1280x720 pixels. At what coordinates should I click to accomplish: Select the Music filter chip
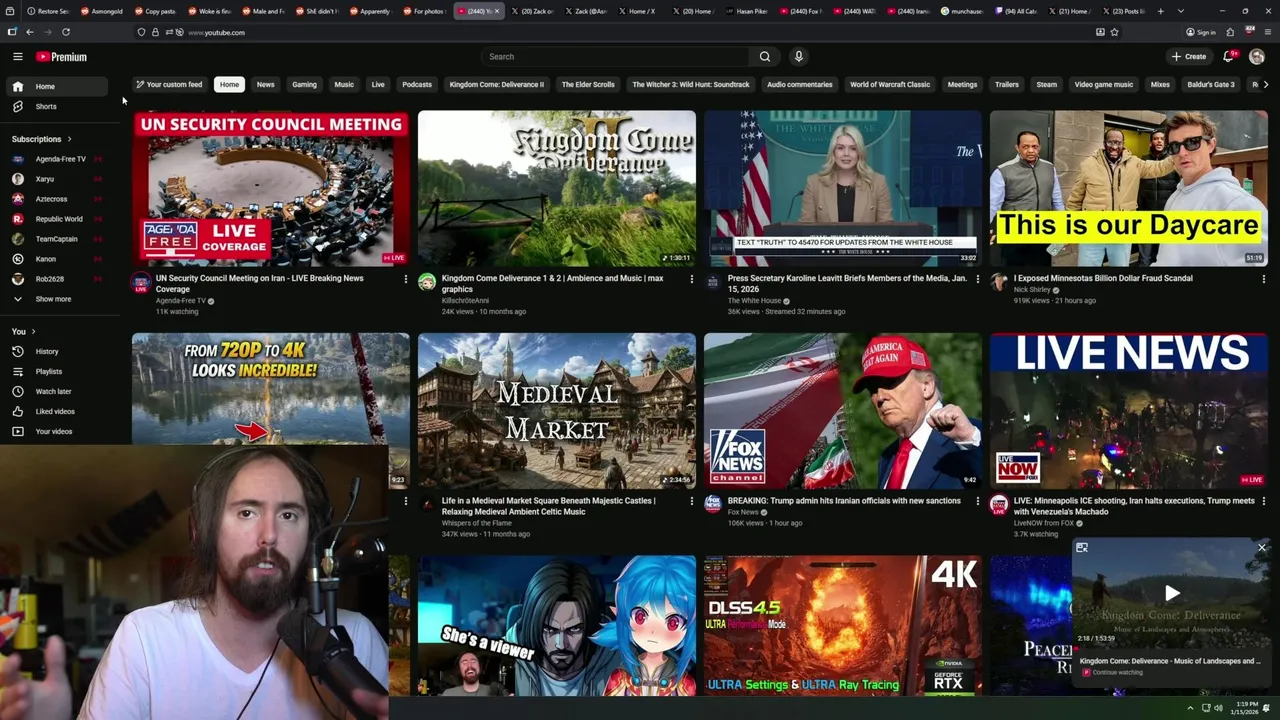[x=344, y=84]
